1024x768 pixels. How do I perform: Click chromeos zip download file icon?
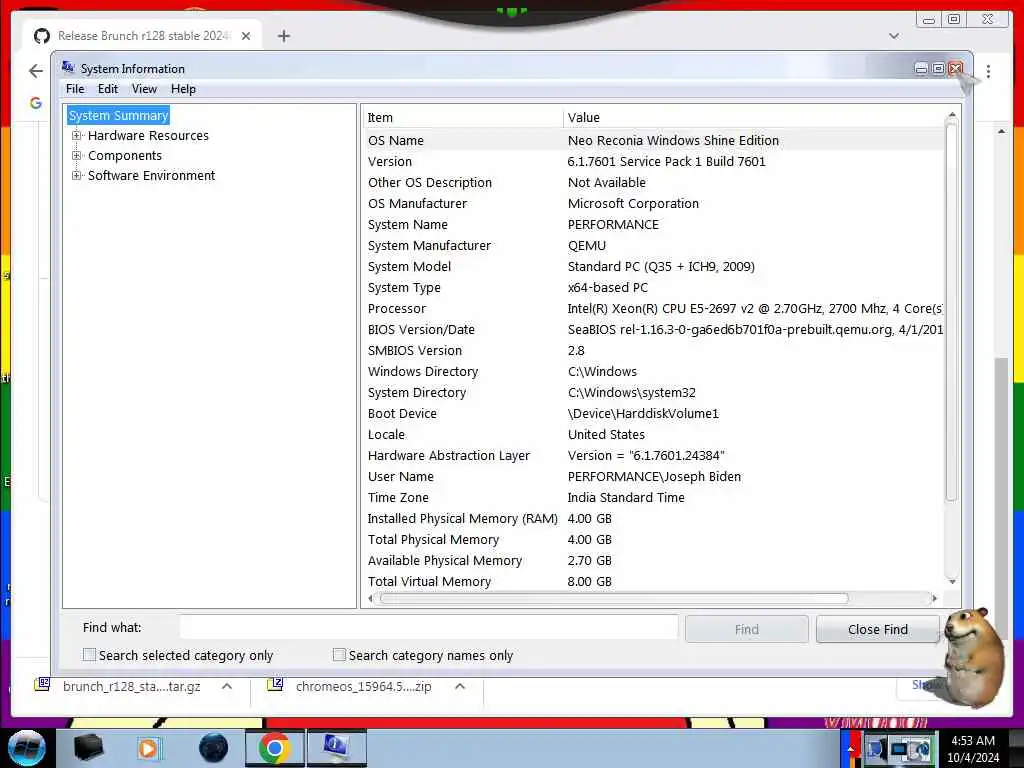click(x=276, y=685)
